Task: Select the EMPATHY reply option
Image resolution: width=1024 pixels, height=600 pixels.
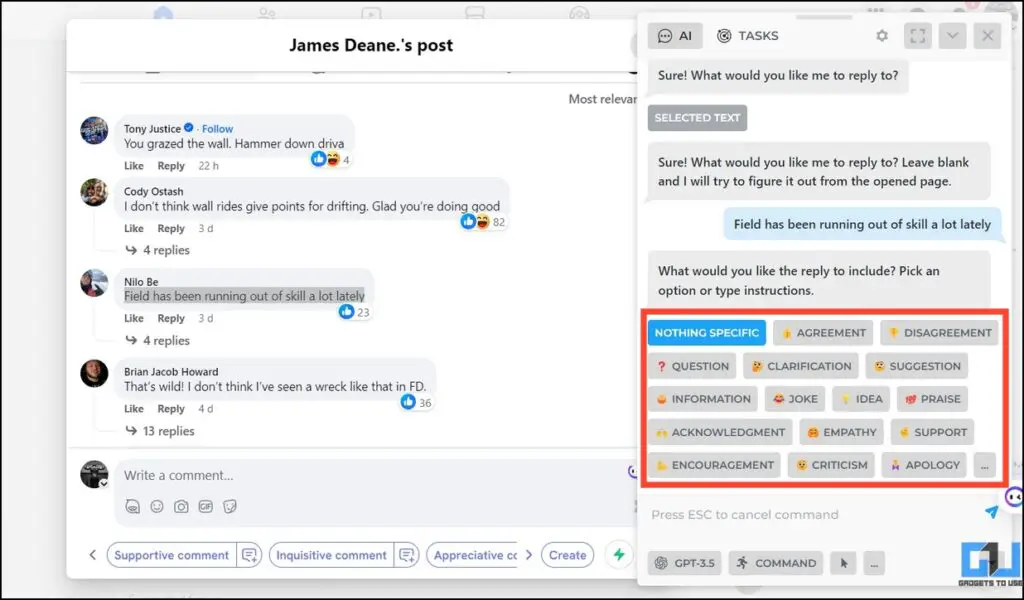Action: [841, 432]
